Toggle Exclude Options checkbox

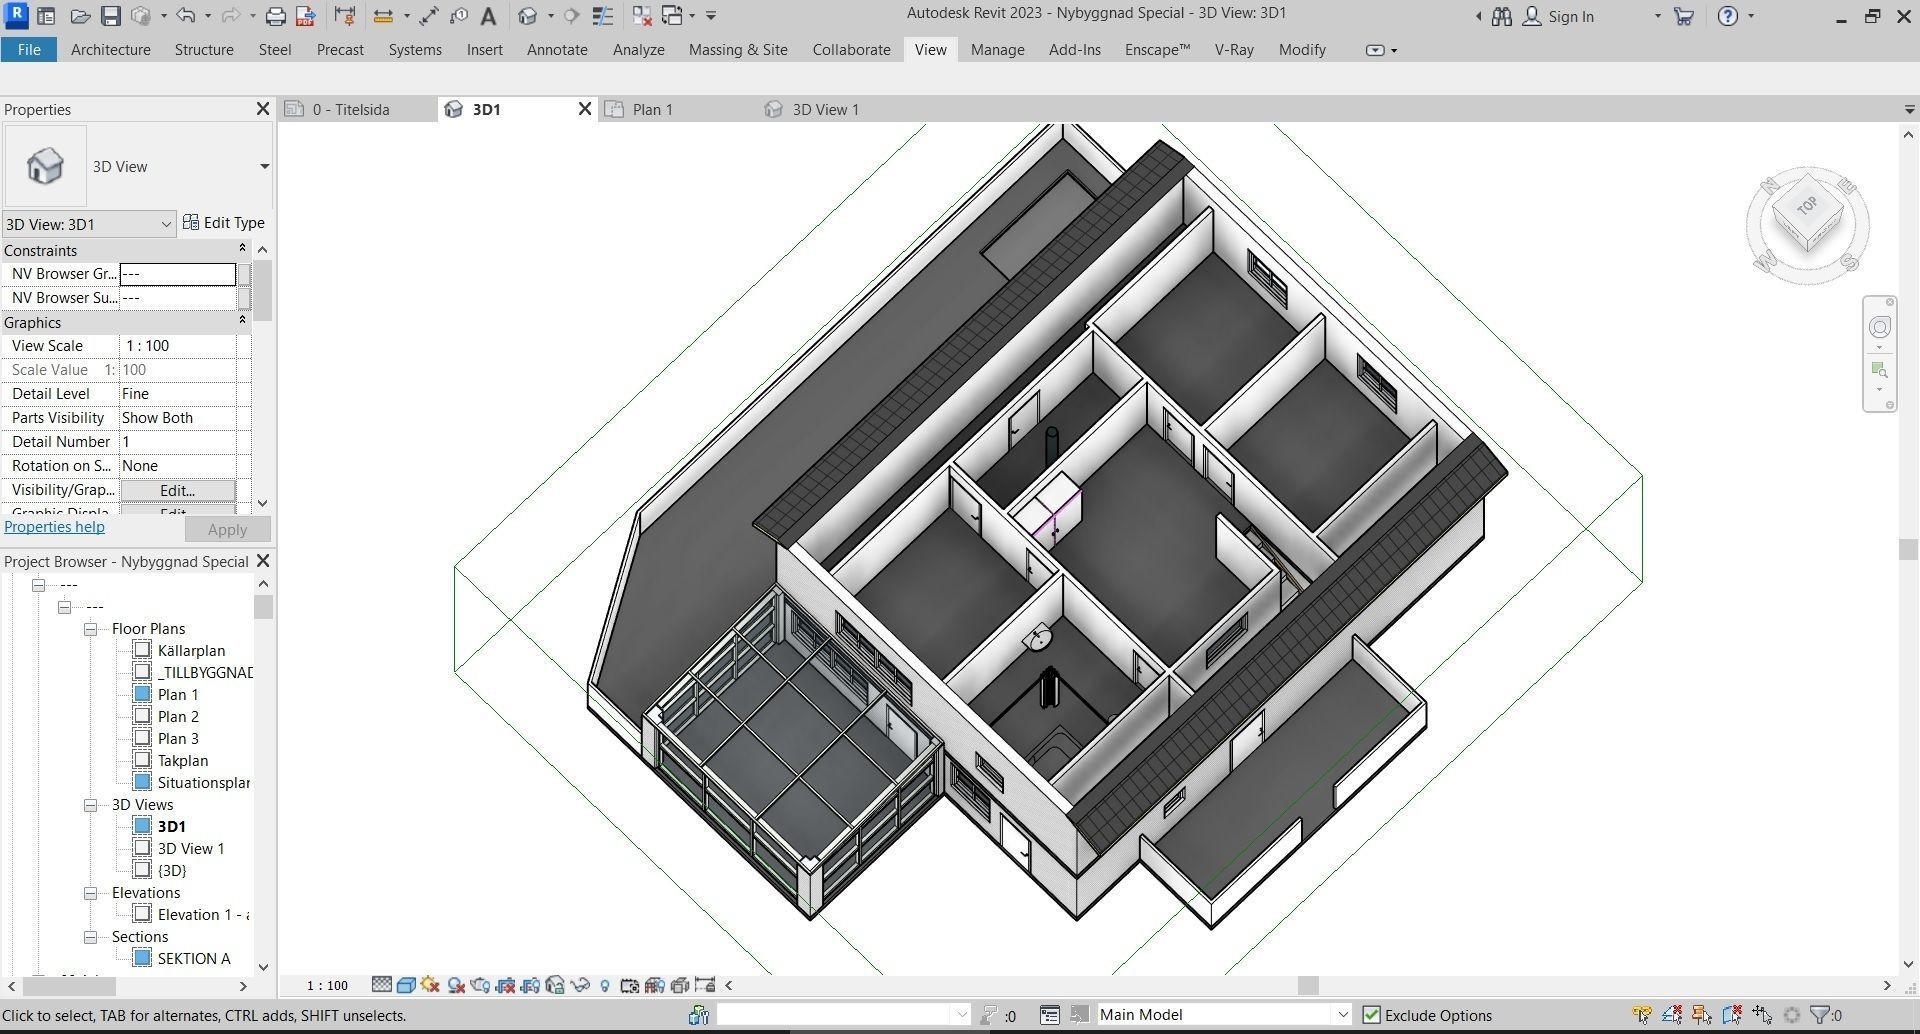click(1372, 1015)
